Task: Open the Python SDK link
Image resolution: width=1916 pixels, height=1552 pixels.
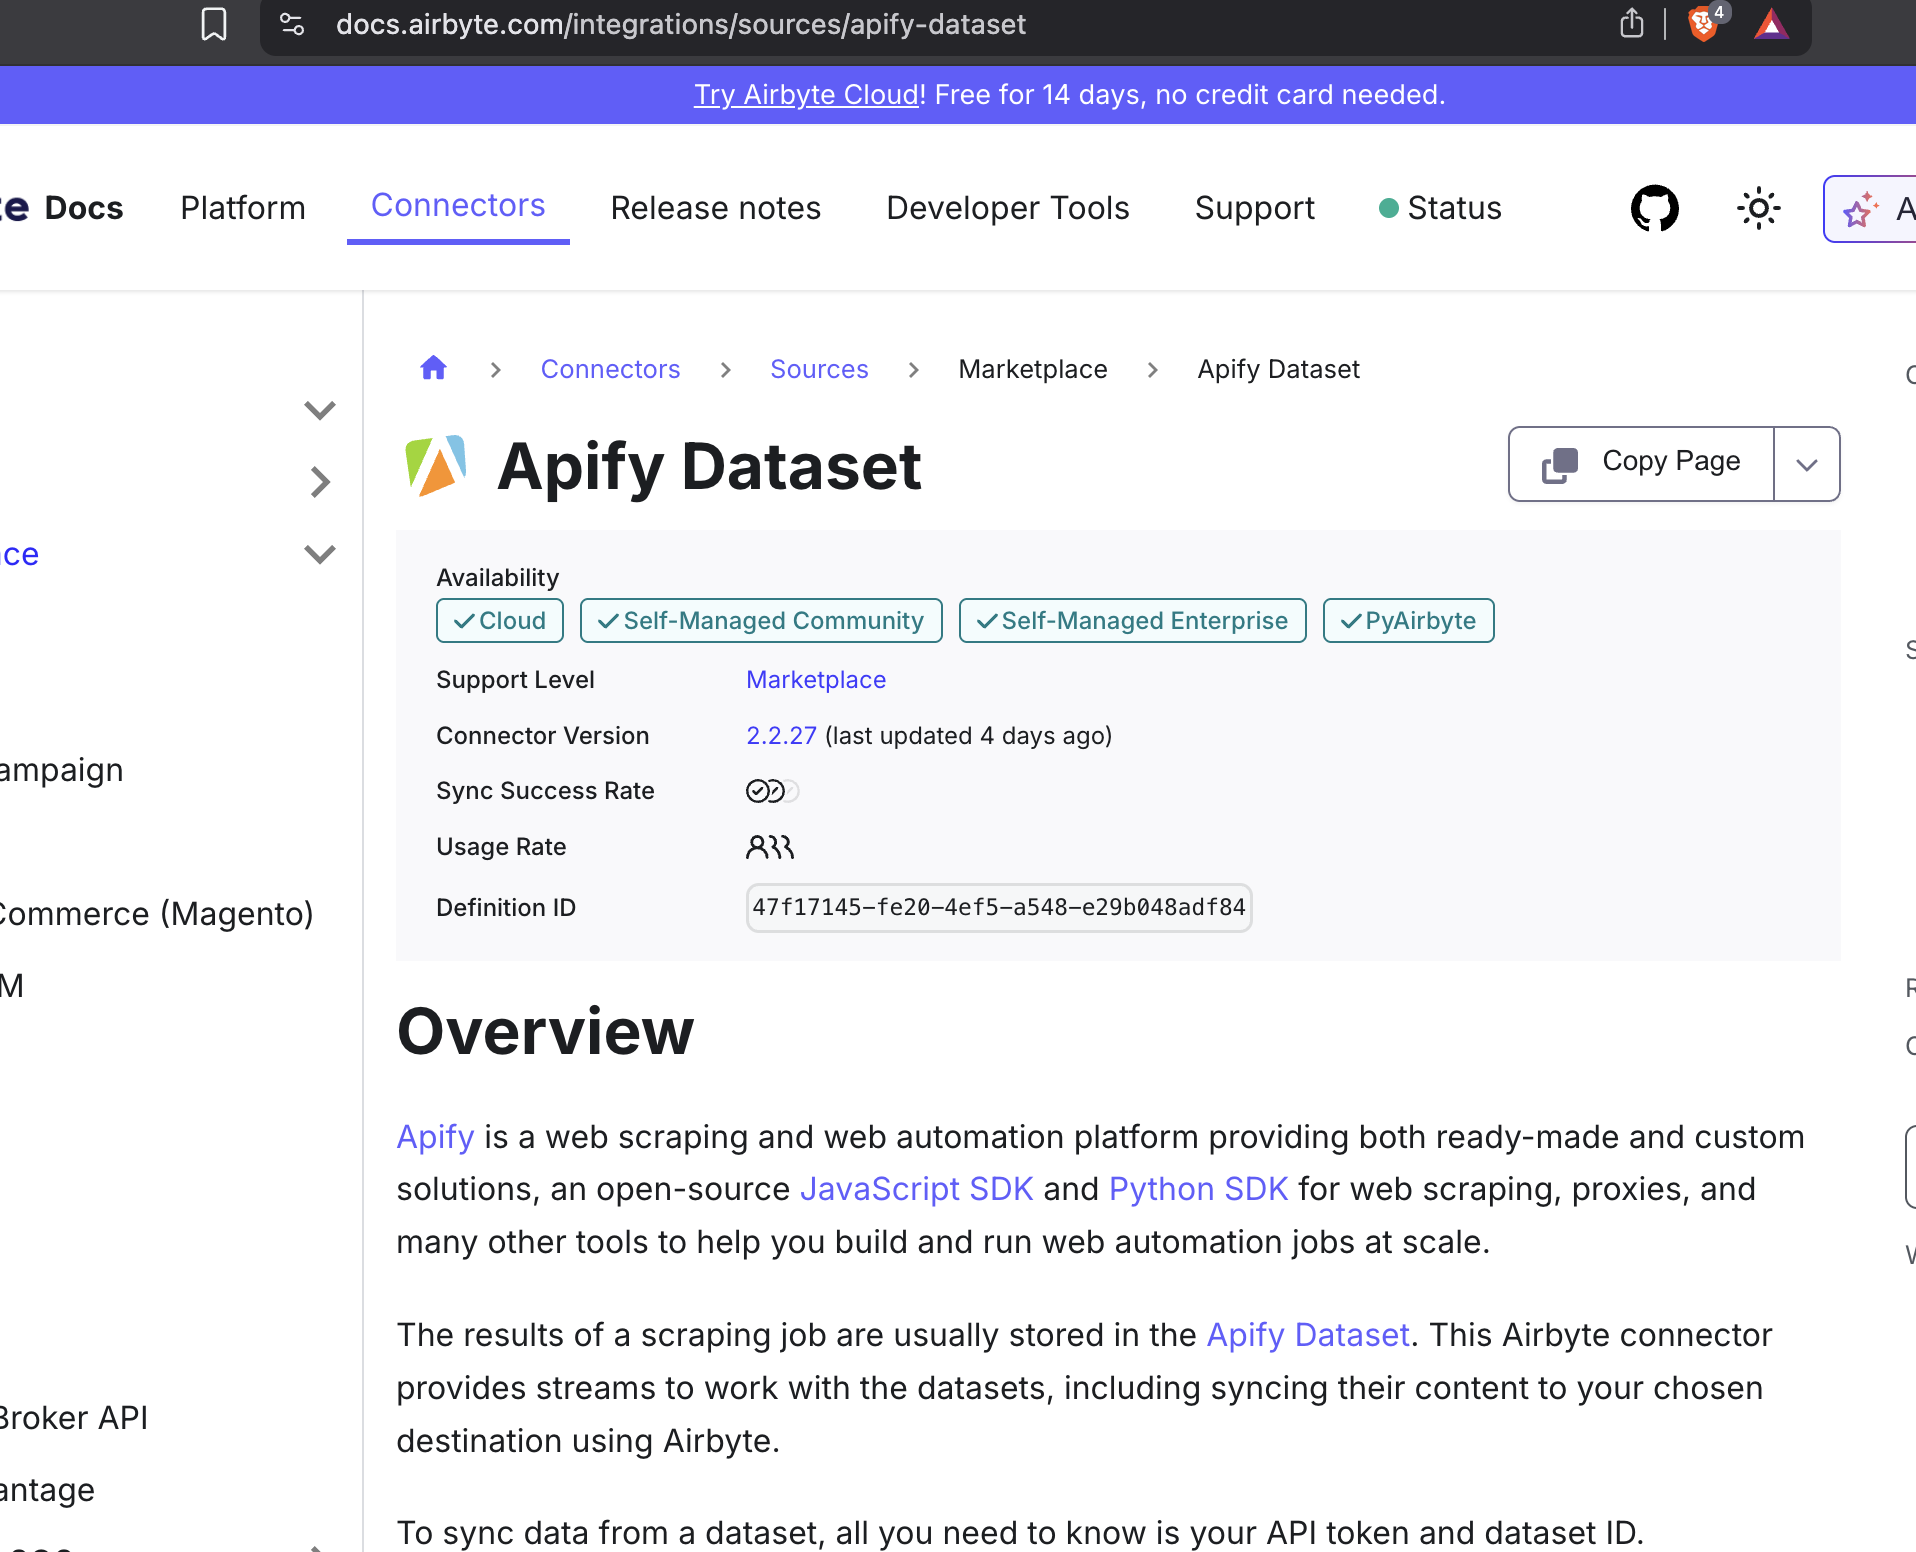Action: (x=1199, y=1189)
